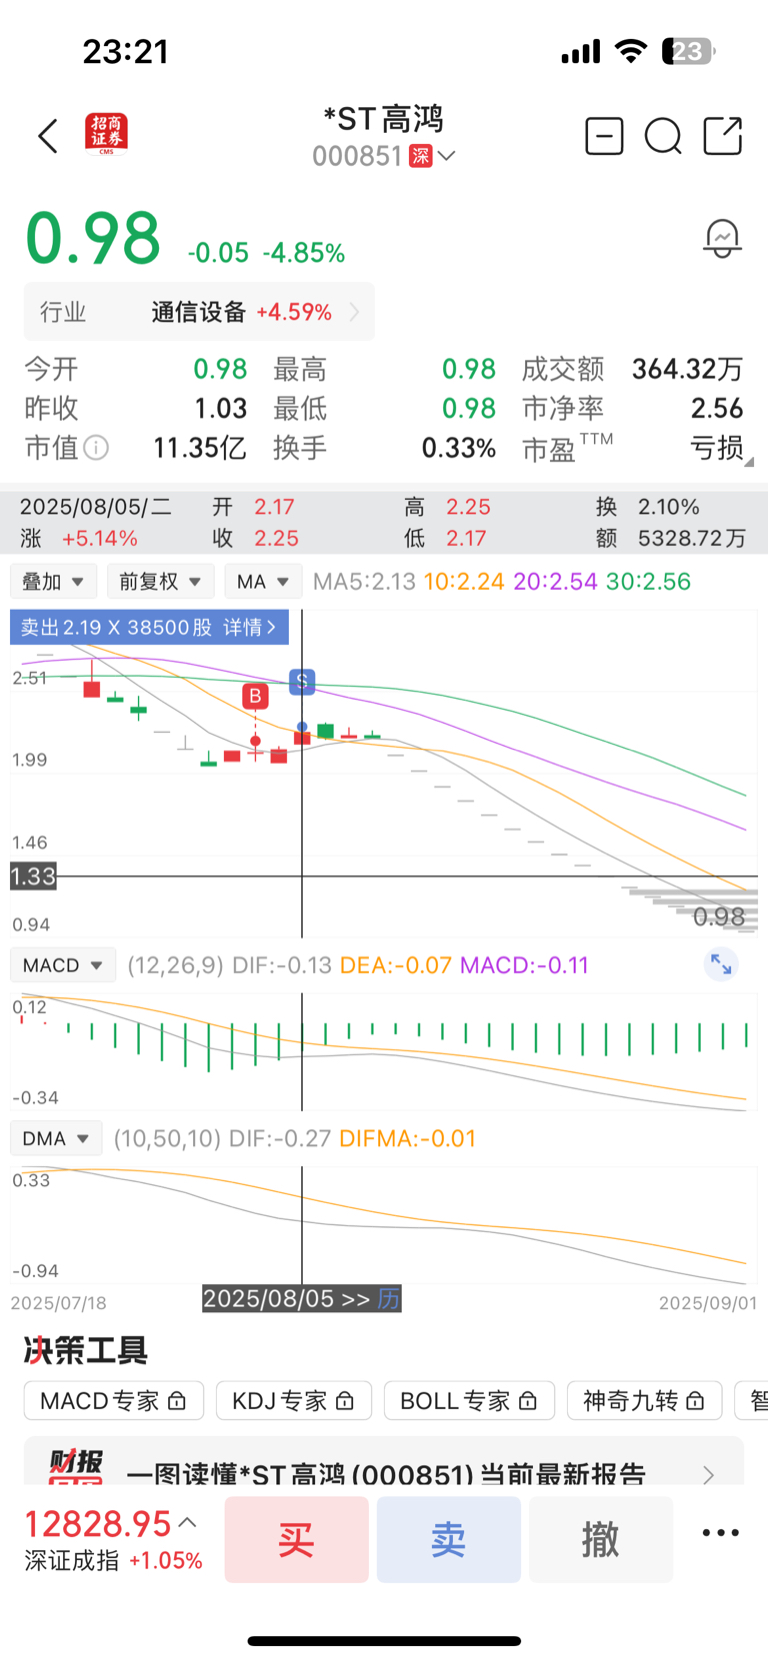Image resolution: width=768 pixels, height=1663 pixels.
Task: Open 一图读懂 report chevron
Action: 709,1475
